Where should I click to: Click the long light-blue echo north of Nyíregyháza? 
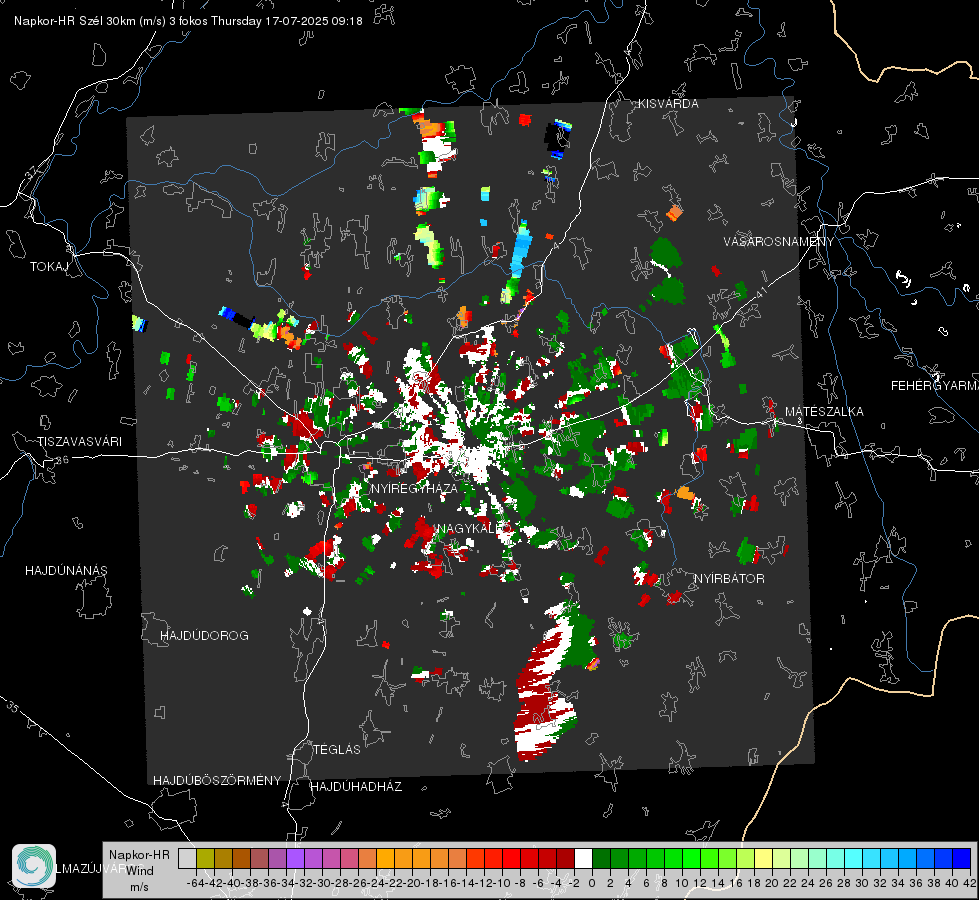pyautogui.click(x=519, y=250)
